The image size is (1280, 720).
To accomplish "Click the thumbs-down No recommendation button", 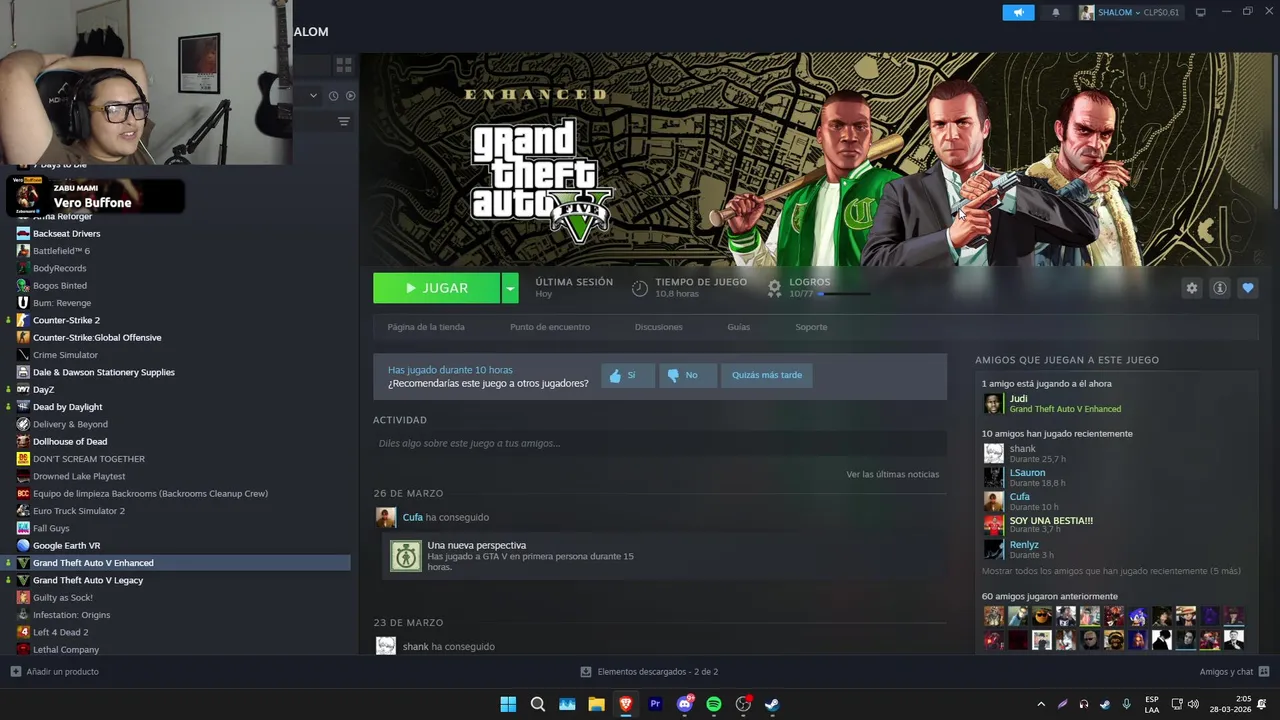I will click(x=687, y=375).
